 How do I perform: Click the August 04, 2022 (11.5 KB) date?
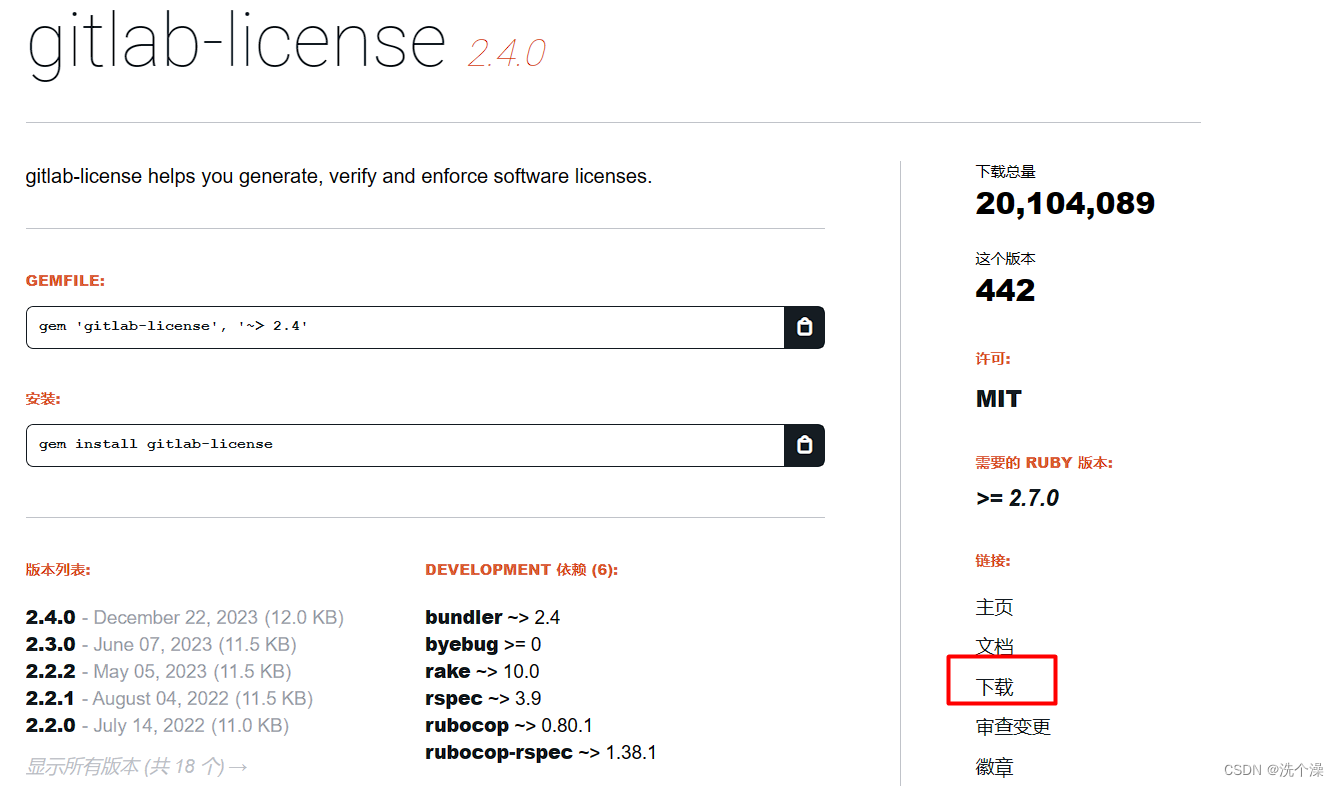pos(203,698)
